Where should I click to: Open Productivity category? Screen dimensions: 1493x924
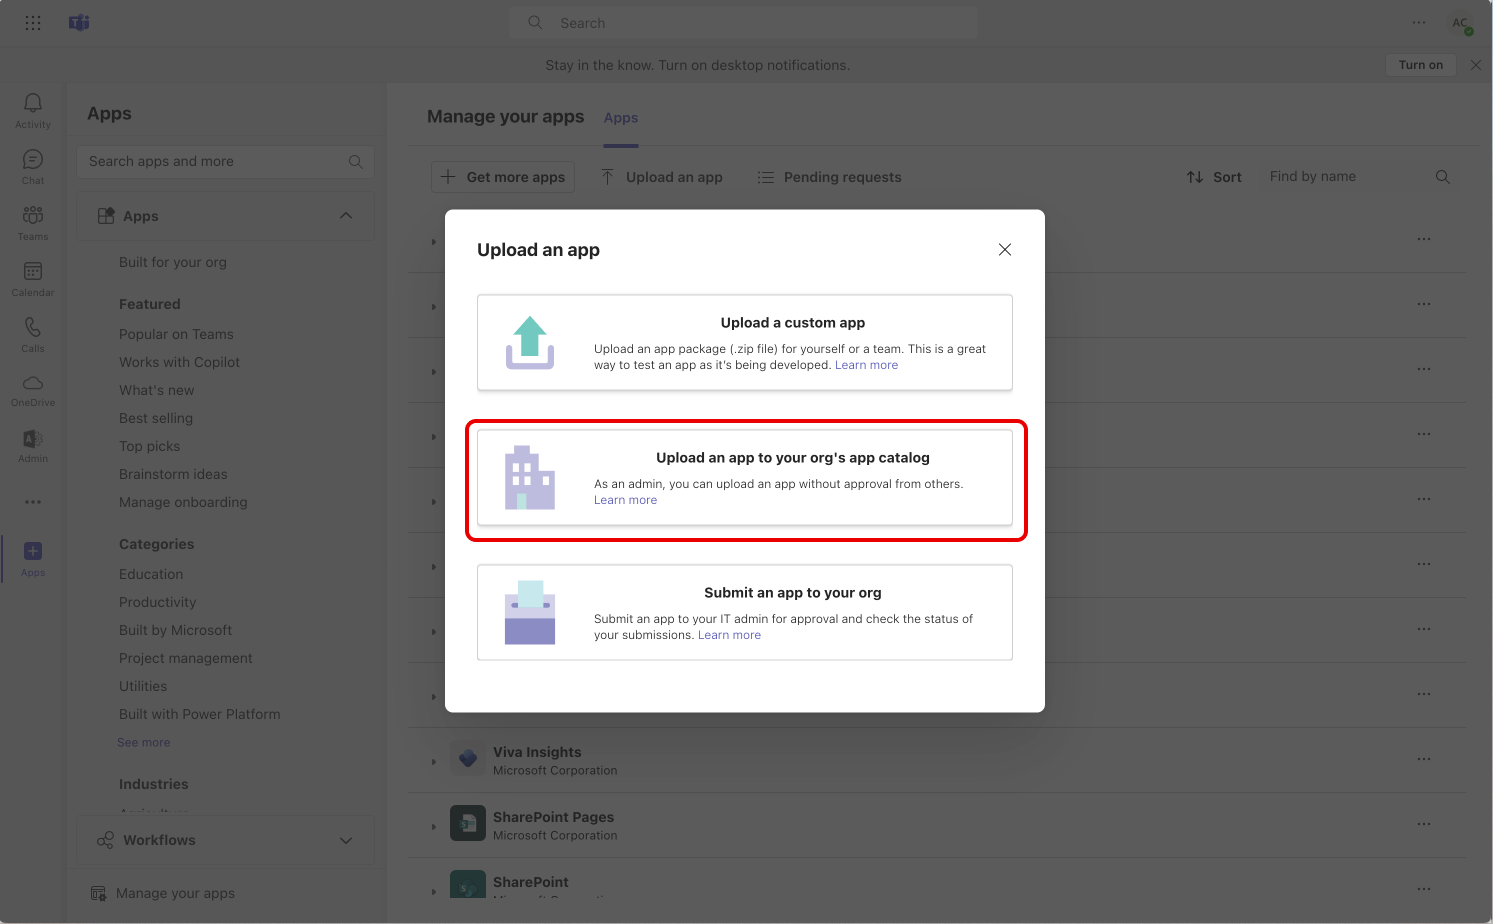coord(158,602)
